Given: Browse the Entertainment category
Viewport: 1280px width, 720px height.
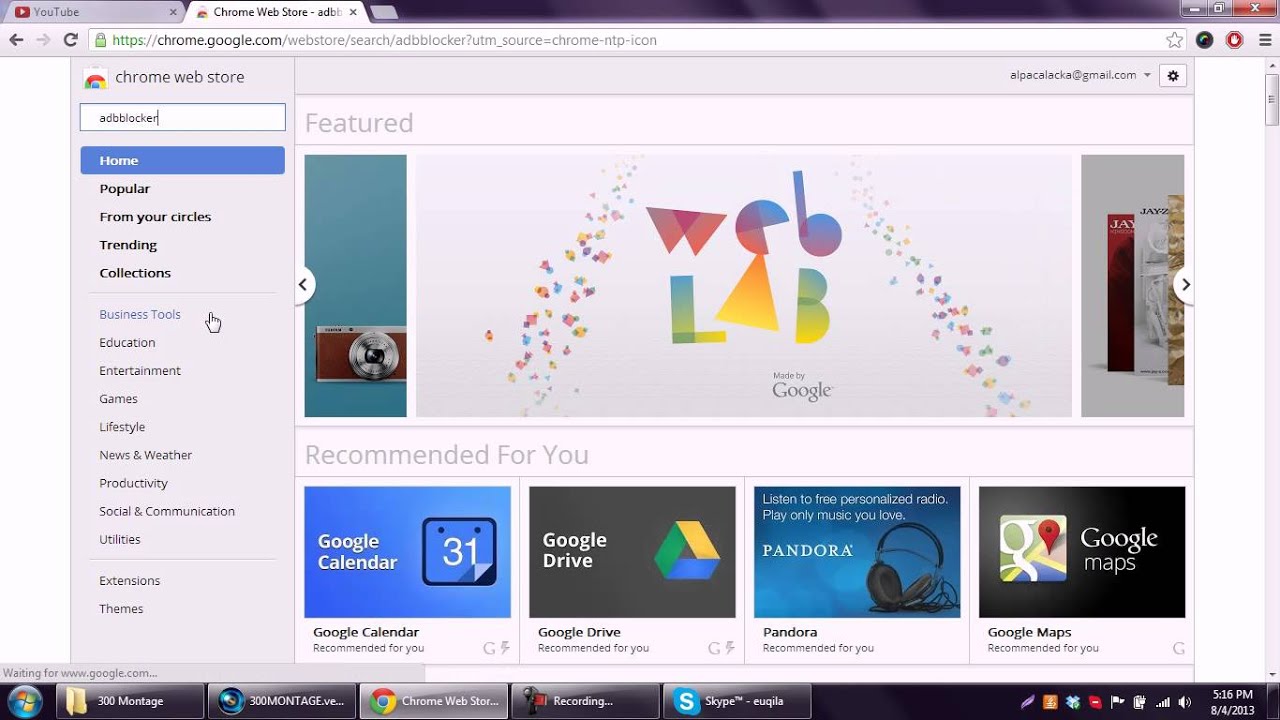Looking at the screenshot, I should tap(140, 370).
